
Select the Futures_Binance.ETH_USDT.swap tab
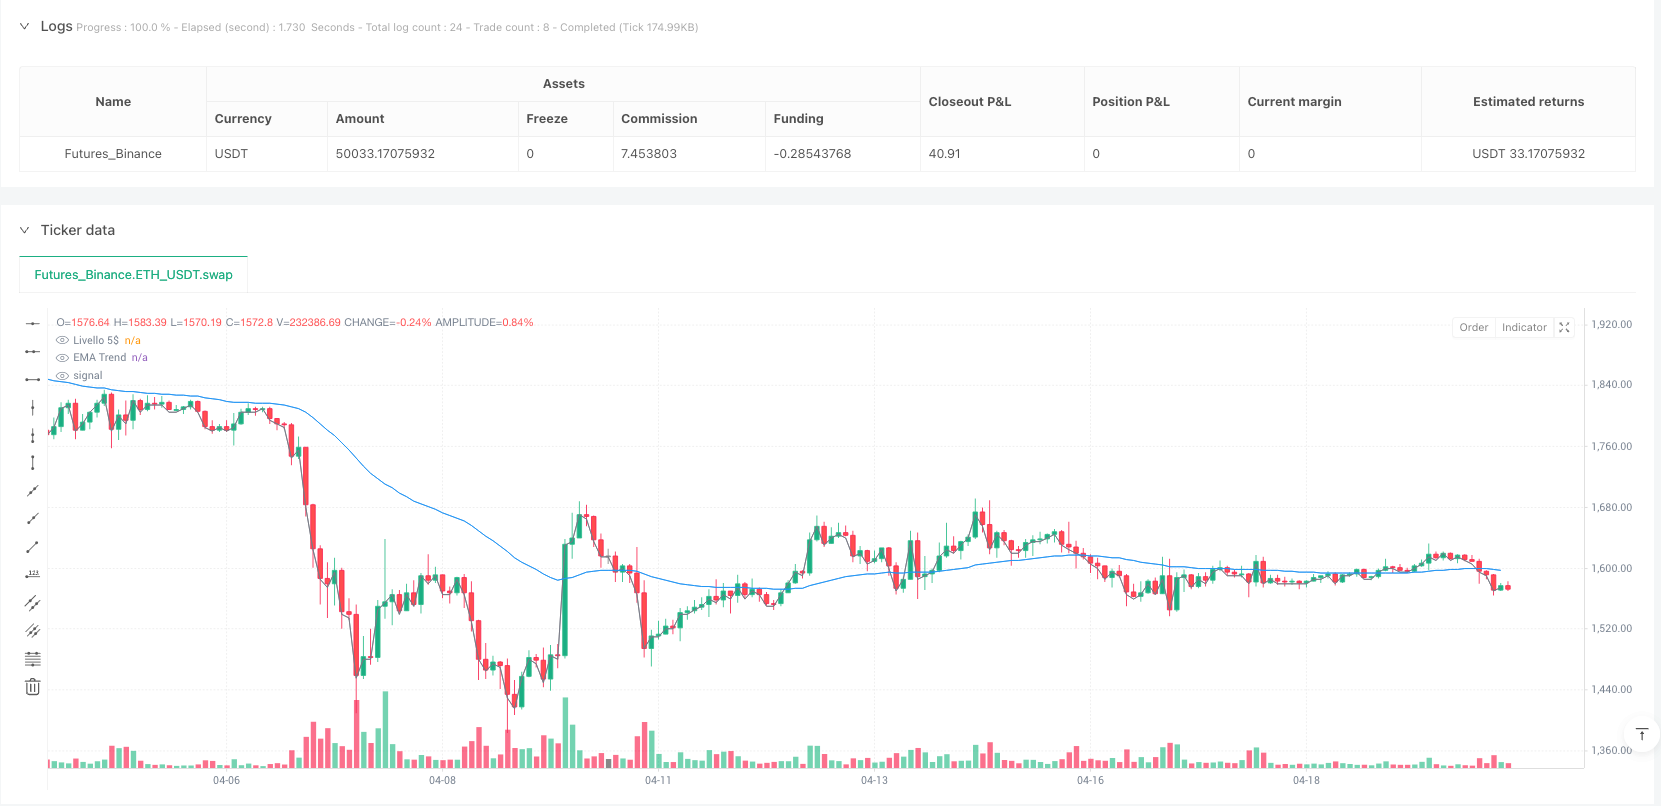tap(133, 274)
